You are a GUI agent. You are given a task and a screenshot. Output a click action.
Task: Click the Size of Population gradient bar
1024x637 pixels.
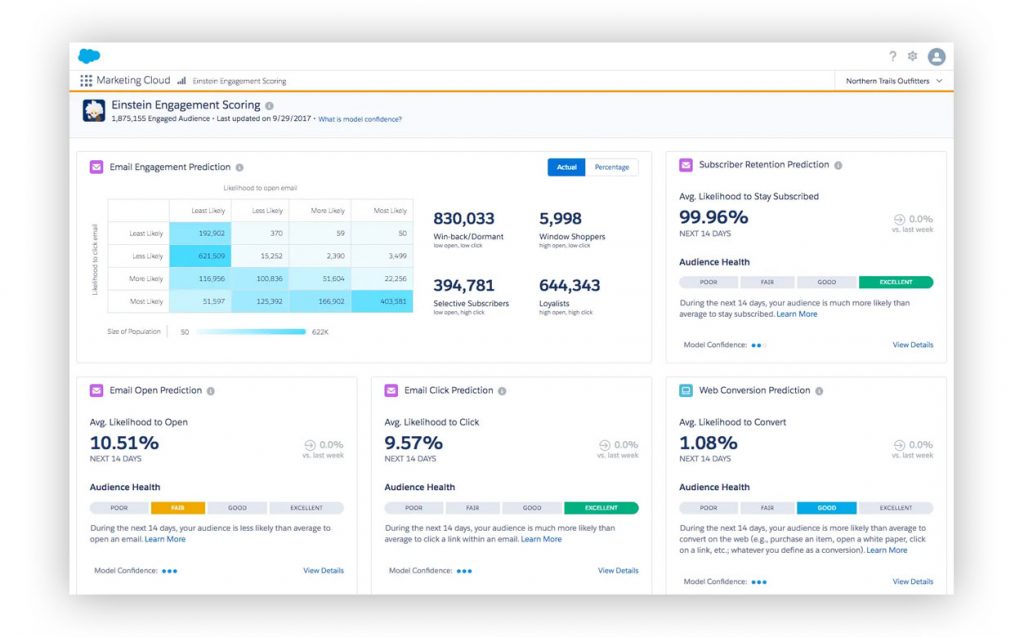click(x=251, y=332)
